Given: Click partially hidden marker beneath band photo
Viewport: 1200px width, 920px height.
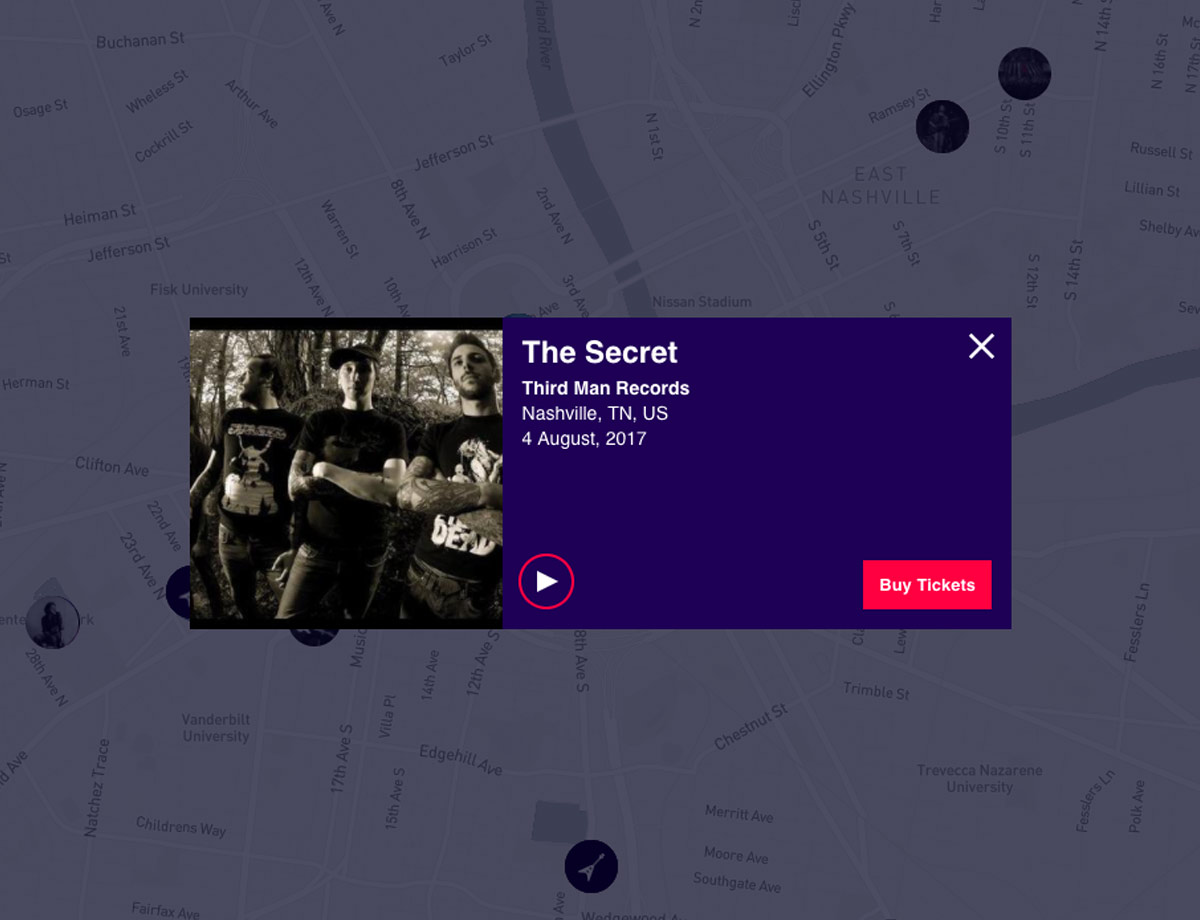Looking at the screenshot, I should click(314, 637).
